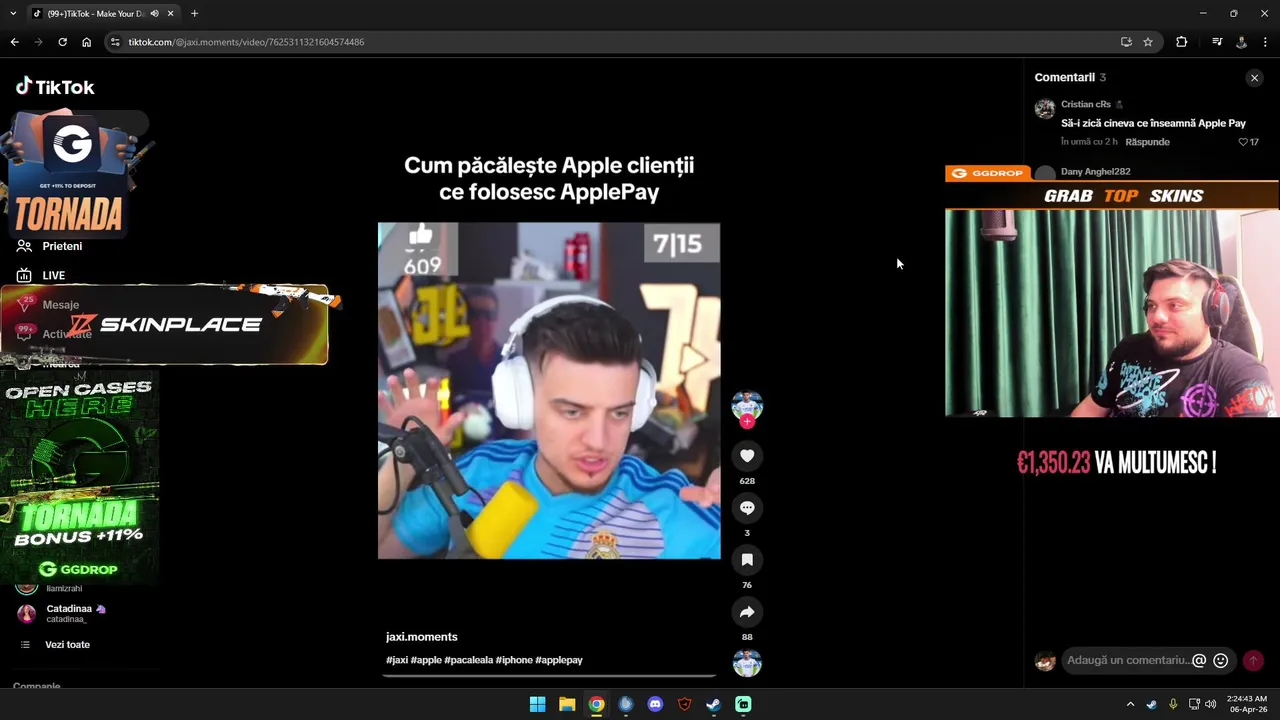This screenshot has width=1280, height=720.
Task: Open Catadinaa's followed account
Action: pyautogui.click(x=60, y=613)
